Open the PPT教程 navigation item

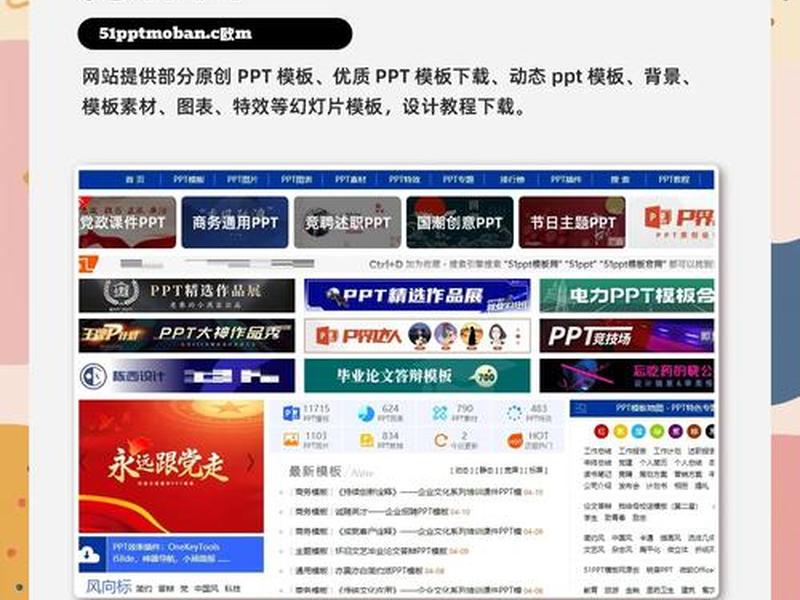(x=673, y=180)
